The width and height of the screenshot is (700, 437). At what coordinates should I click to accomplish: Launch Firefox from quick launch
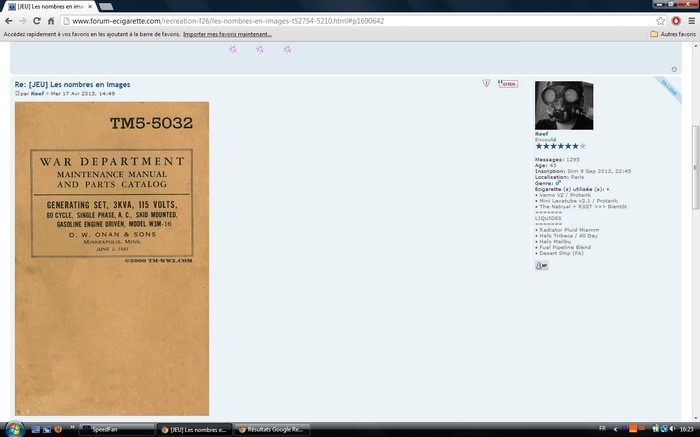(x=58, y=429)
